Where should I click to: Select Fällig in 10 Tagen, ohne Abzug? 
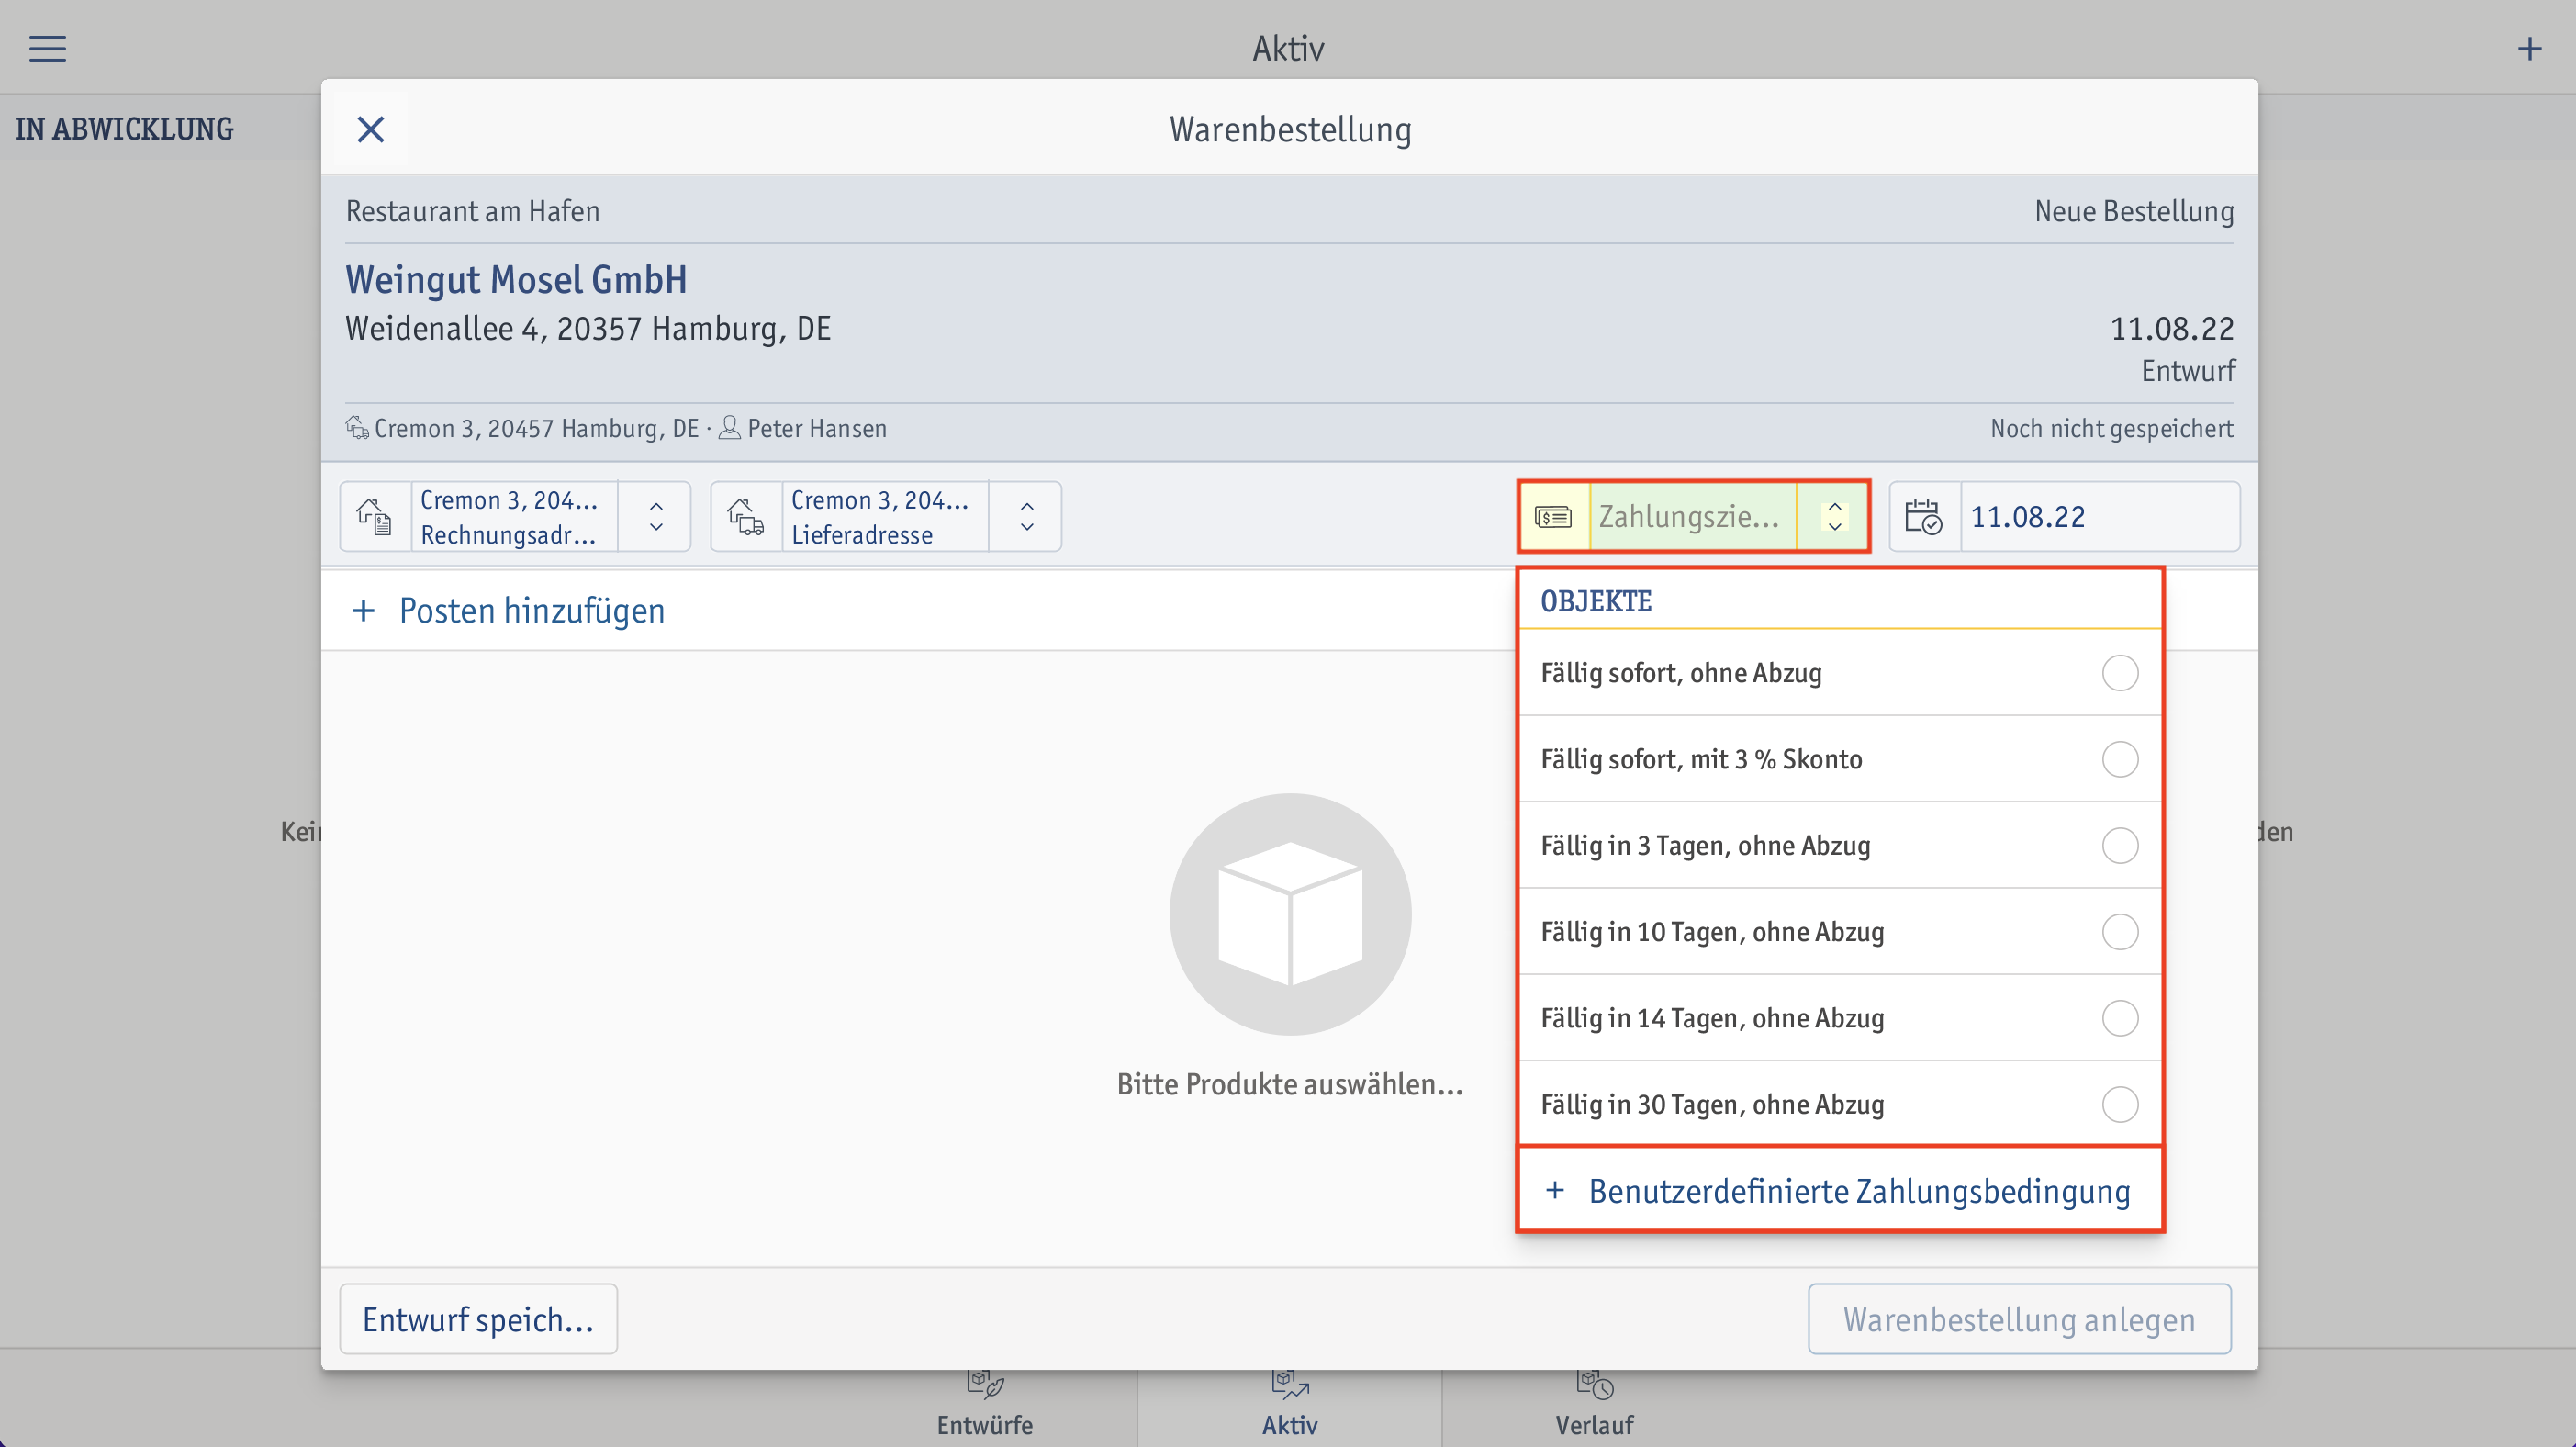(1840, 932)
